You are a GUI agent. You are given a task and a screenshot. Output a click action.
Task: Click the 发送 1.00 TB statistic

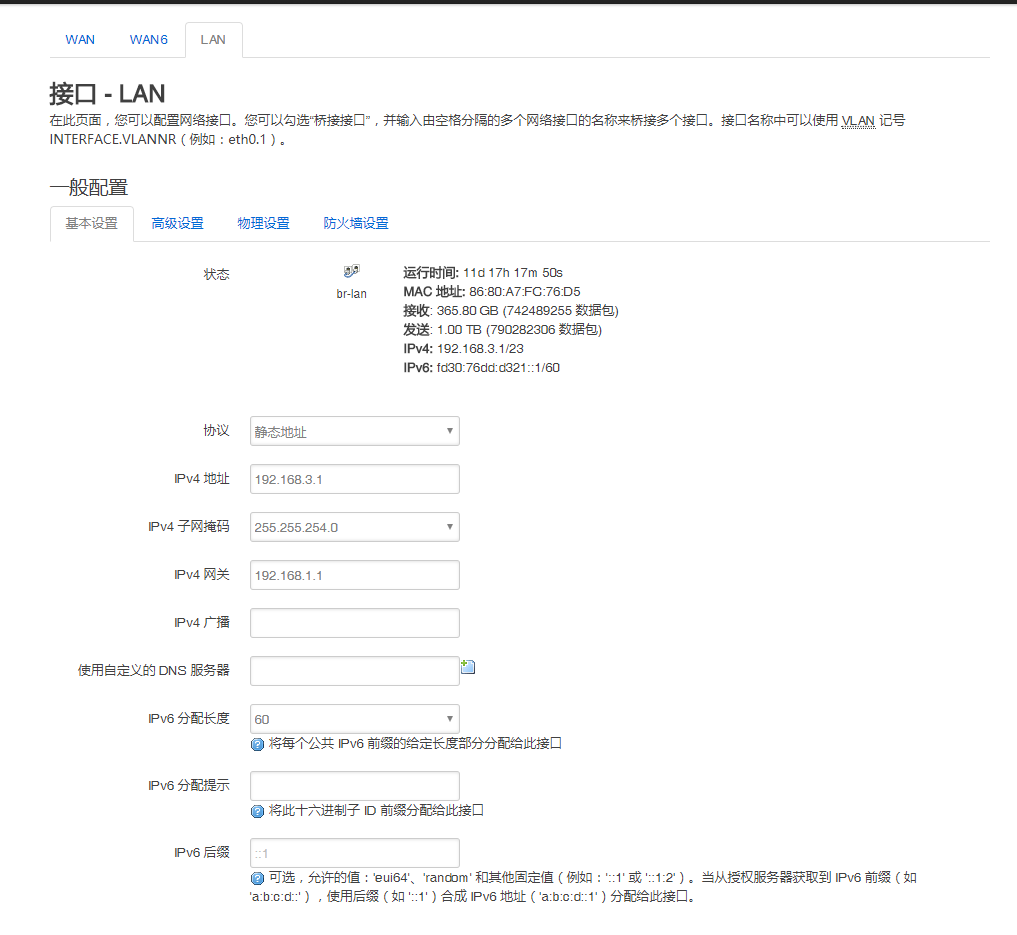pos(503,329)
